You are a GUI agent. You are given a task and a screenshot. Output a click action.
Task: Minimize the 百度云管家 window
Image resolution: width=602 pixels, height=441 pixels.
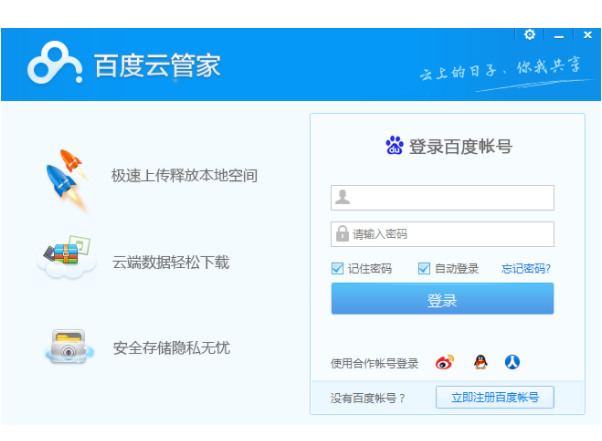click(x=559, y=36)
